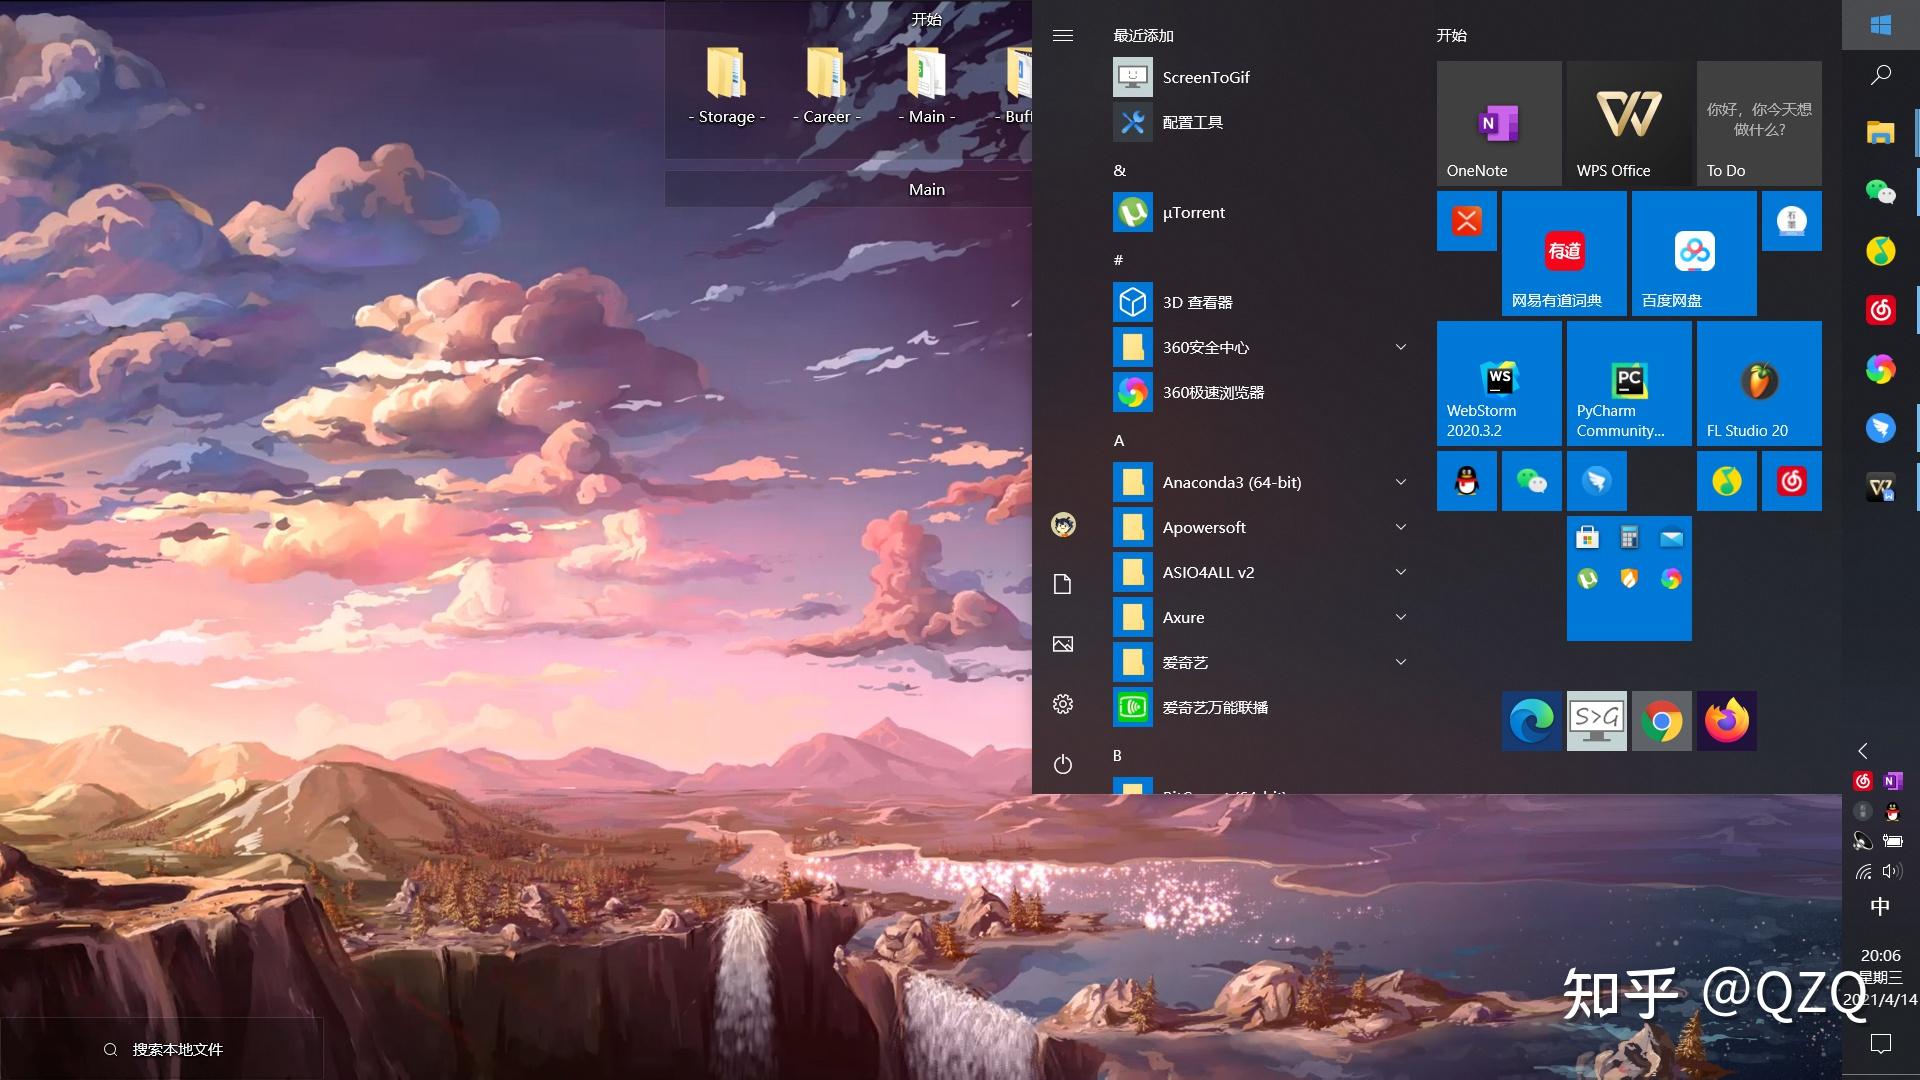Viewport: 1920px width, 1080px height.
Task: Open the Power options button
Action: coord(1063,764)
